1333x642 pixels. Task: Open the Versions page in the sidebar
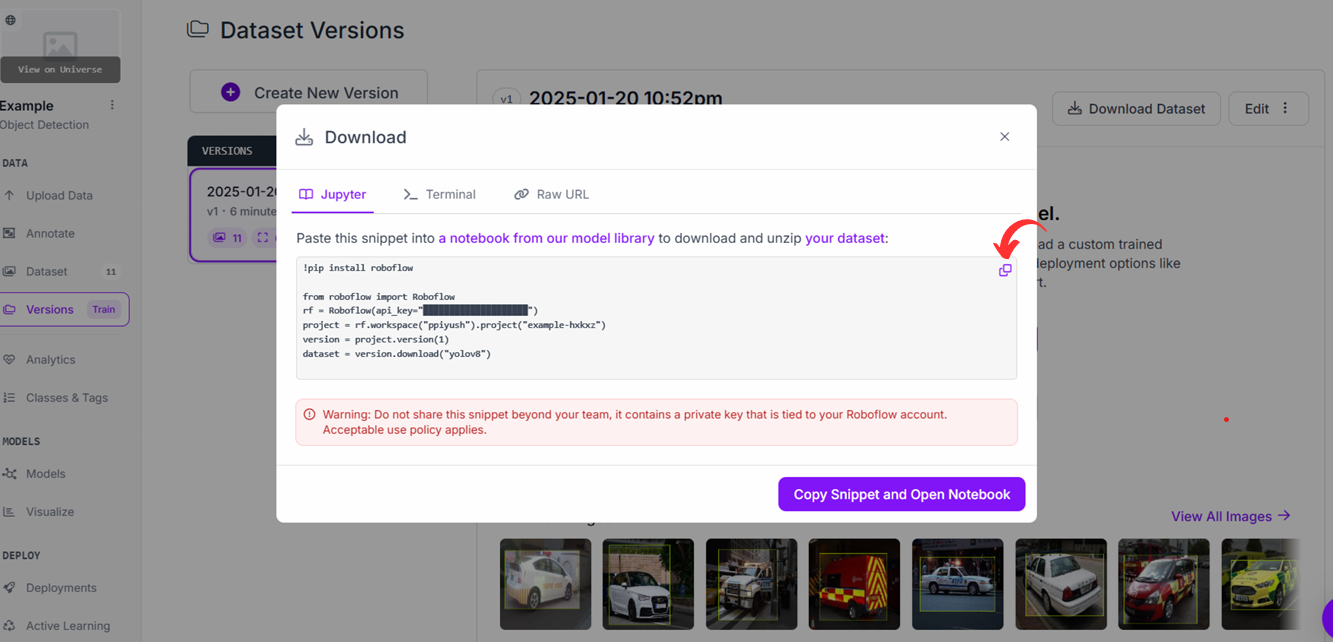pos(64,309)
